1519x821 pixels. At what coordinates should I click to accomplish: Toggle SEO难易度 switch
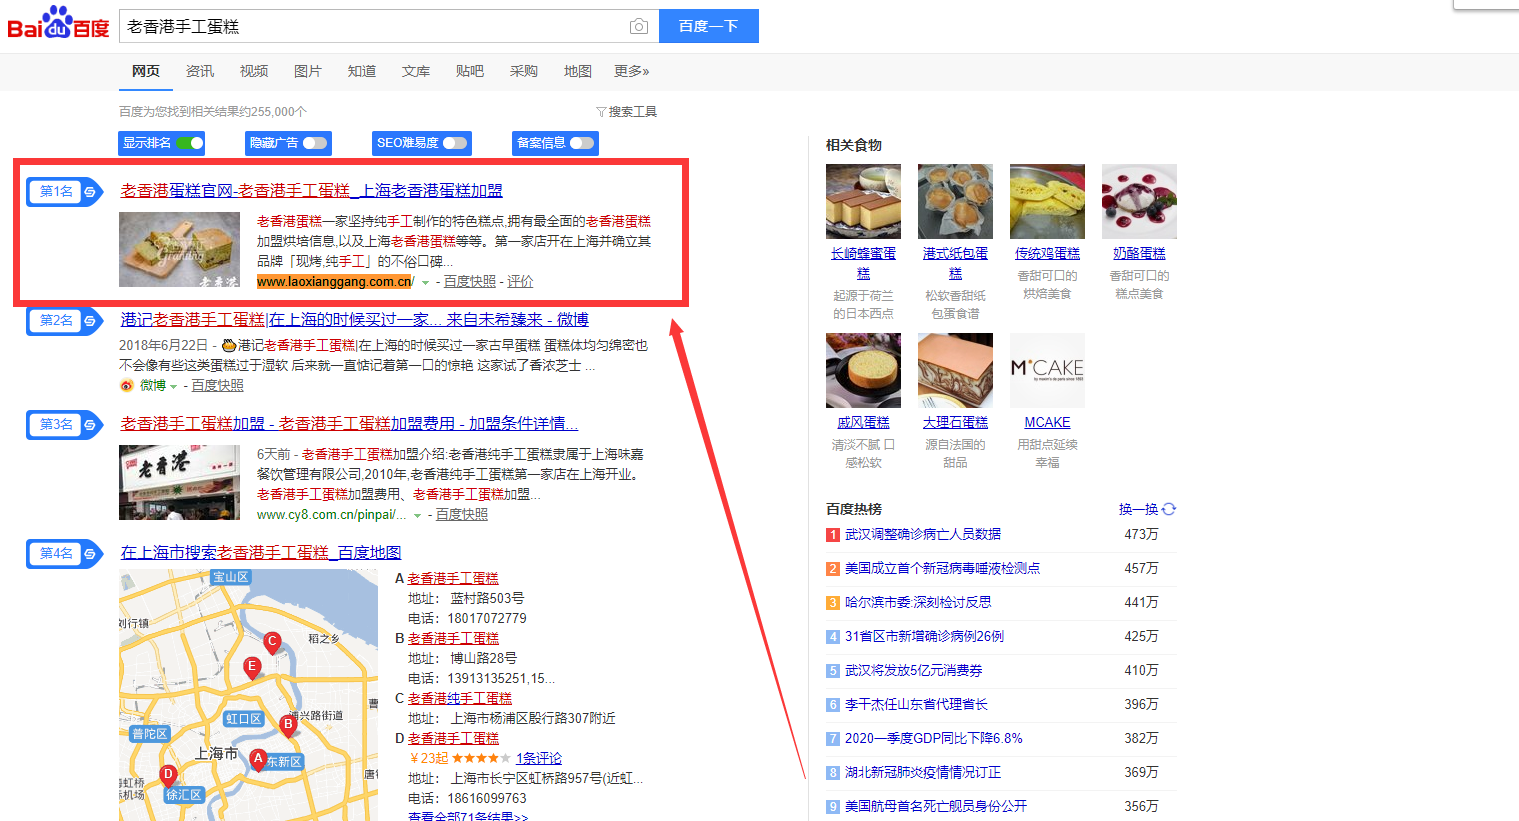[x=455, y=143]
